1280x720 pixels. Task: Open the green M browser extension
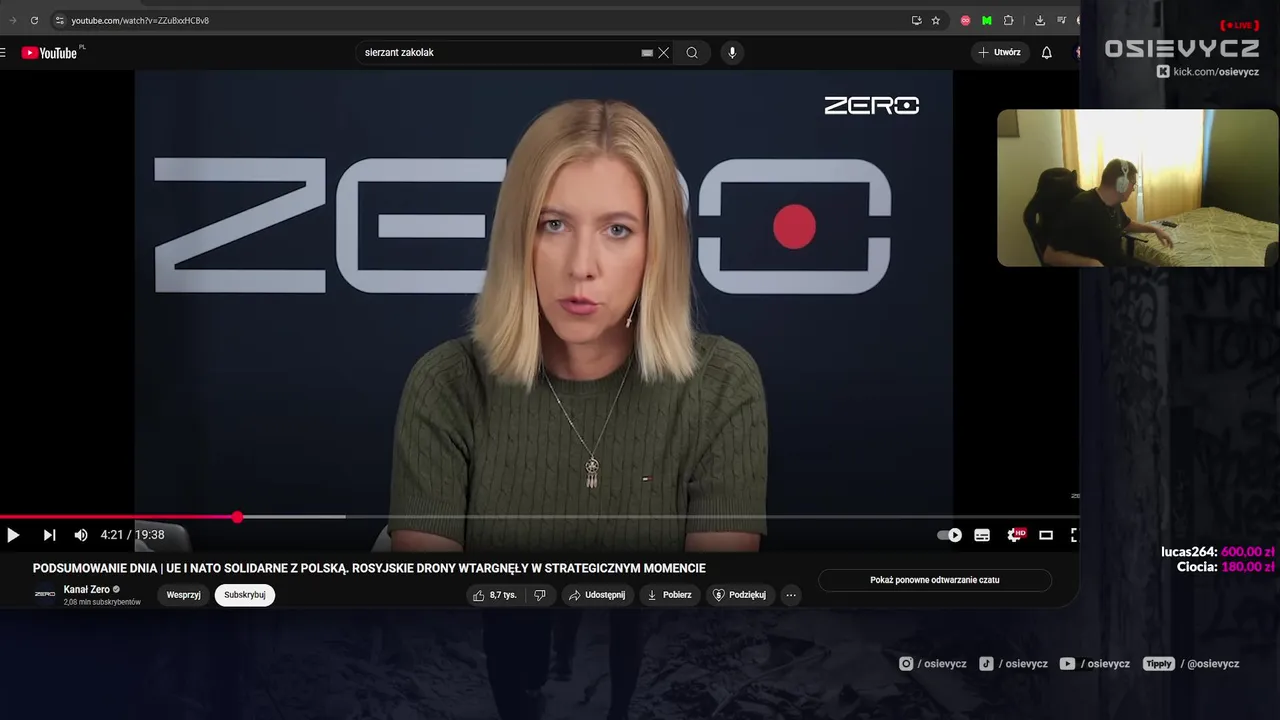click(987, 20)
